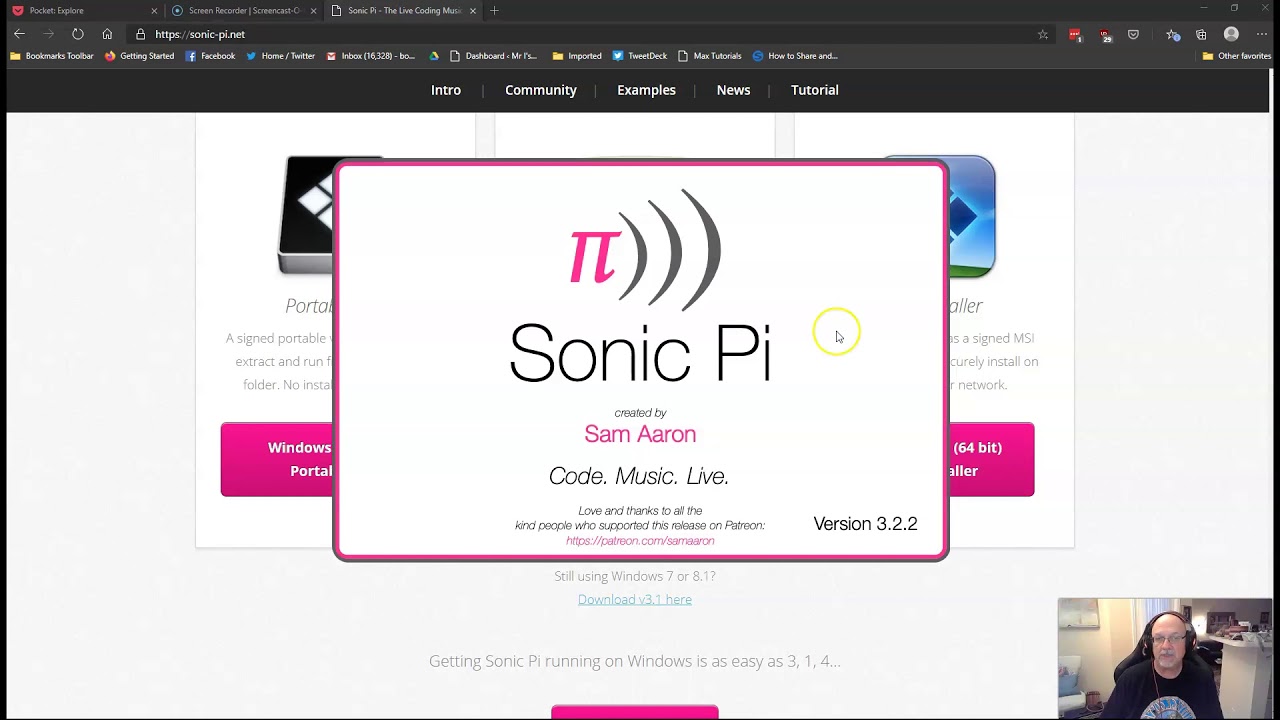This screenshot has width=1280, height=720.
Task: Open the Home / Twitter bookmark
Action: coord(281,56)
